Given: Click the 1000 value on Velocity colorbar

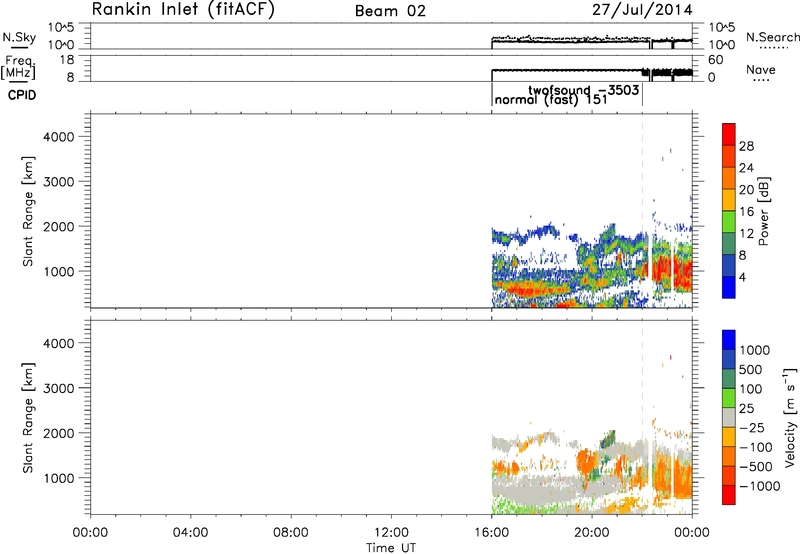Looking at the screenshot, I should coord(755,350).
